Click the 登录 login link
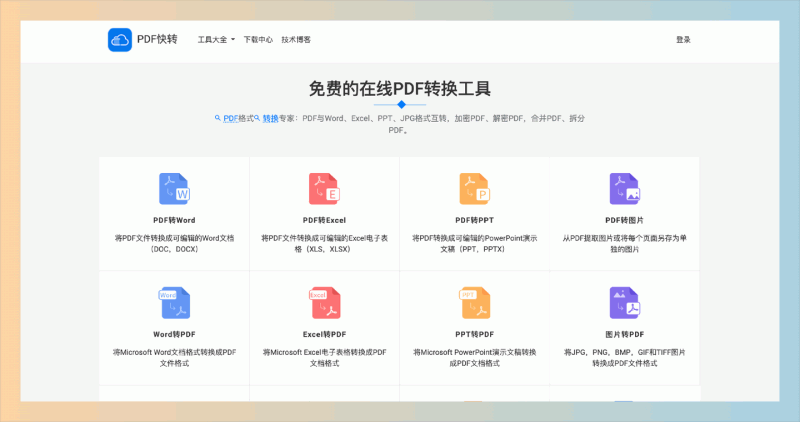The width and height of the screenshot is (800, 422). pos(683,40)
